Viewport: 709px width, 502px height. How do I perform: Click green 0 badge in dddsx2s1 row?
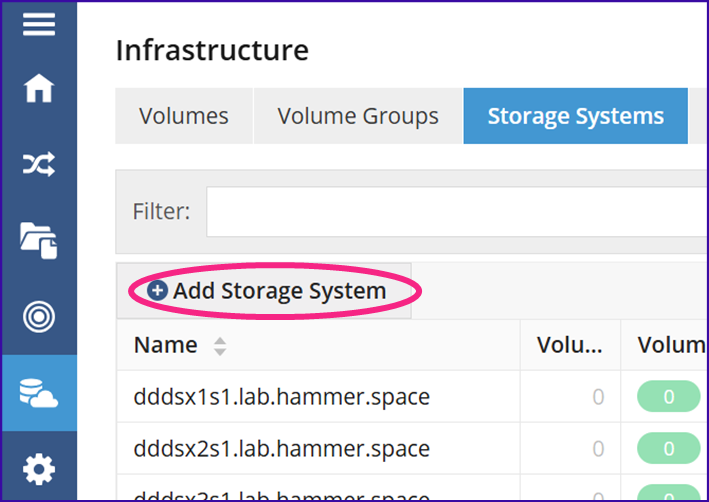coord(669,449)
